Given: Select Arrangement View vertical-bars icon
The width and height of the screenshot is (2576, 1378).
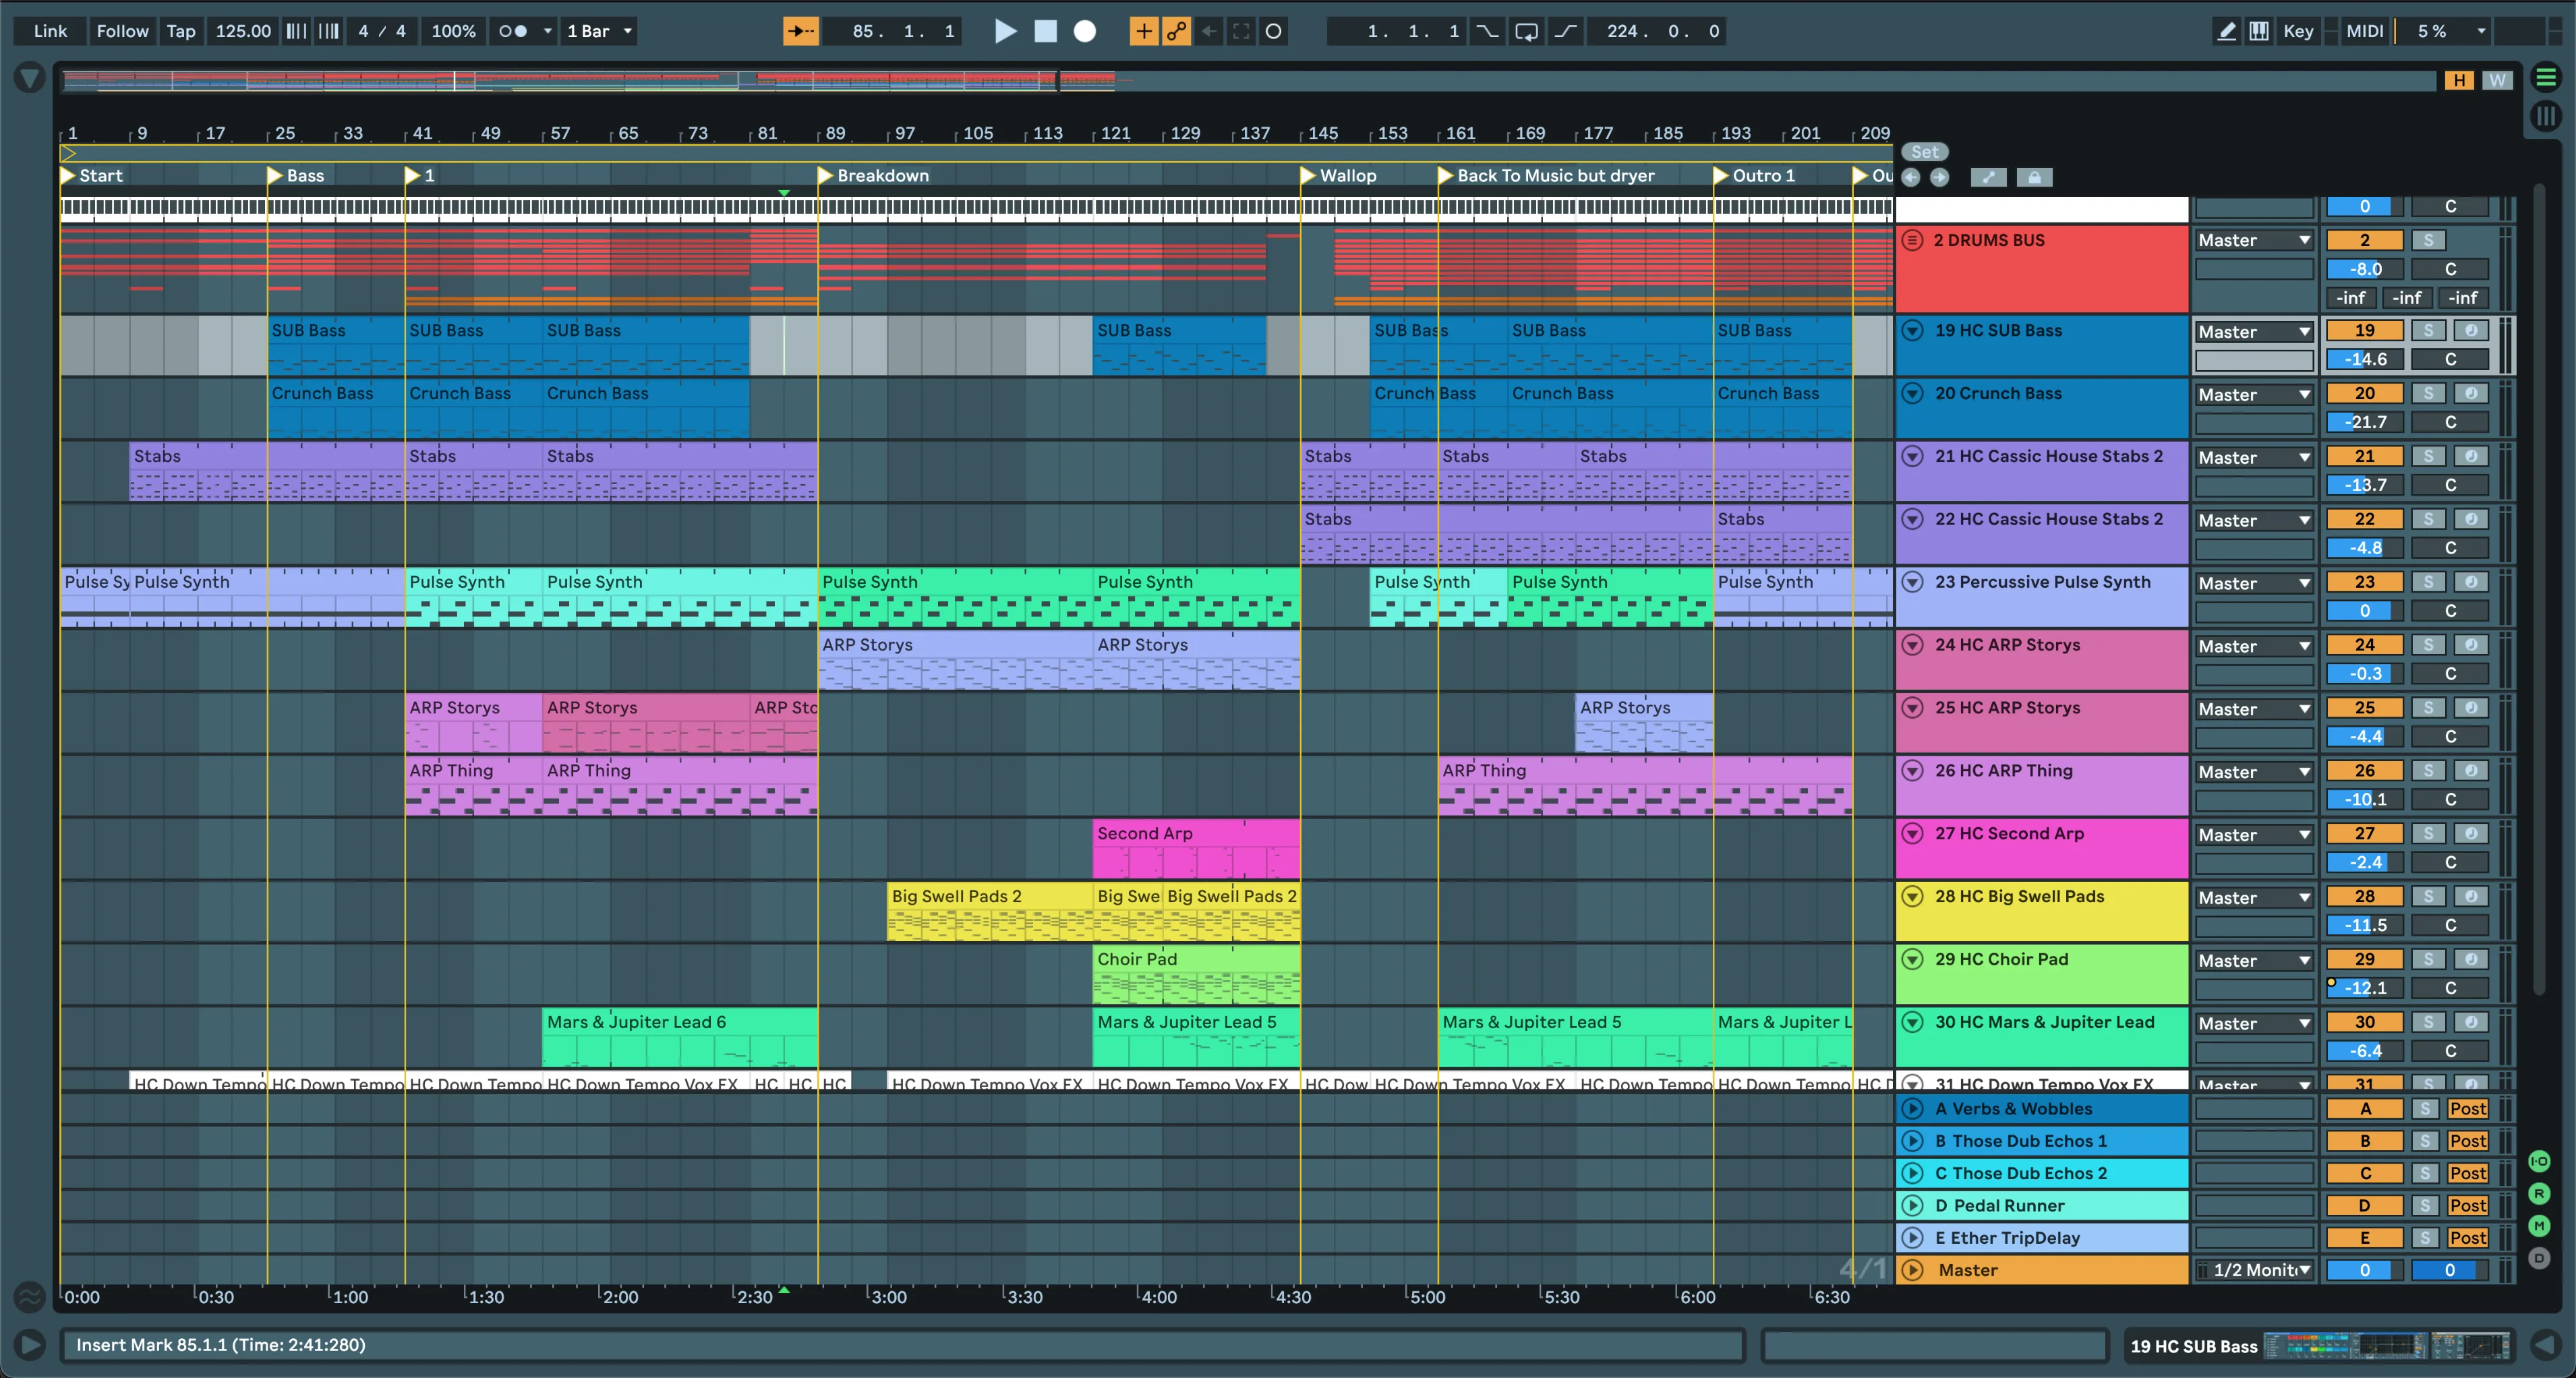Looking at the screenshot, I should pyautogui.click(x=2546, y=117).
